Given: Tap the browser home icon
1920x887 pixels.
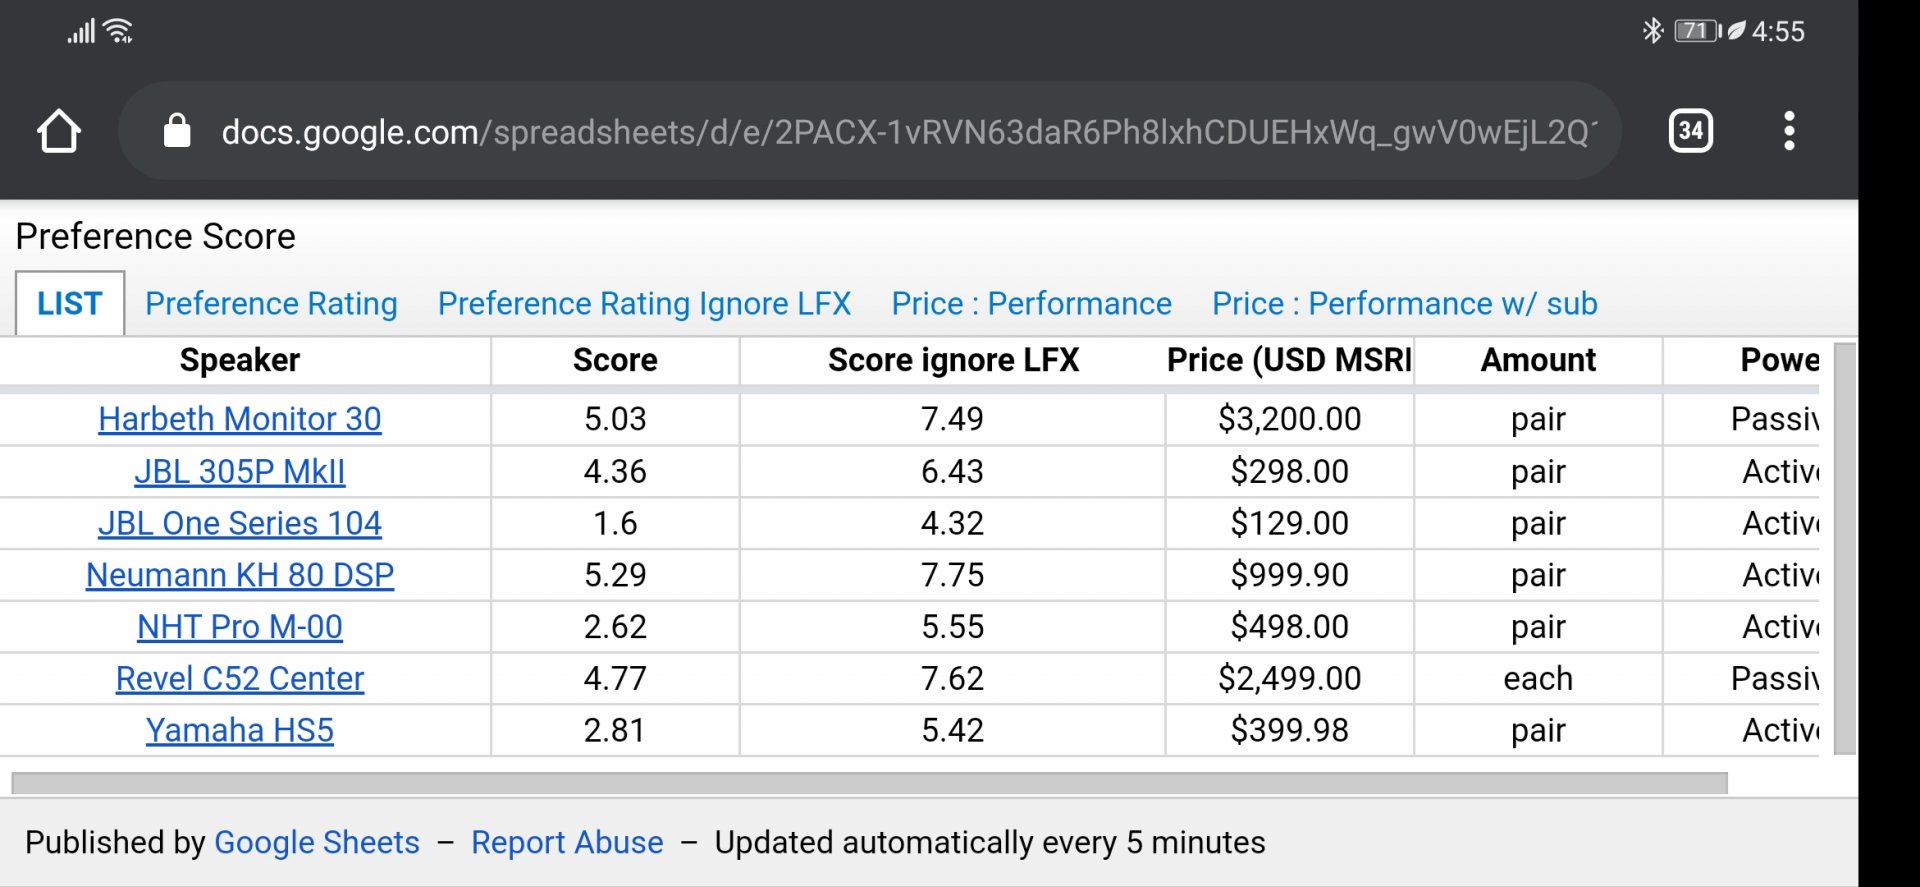Looking at the screenshot, I should [59, 131].
